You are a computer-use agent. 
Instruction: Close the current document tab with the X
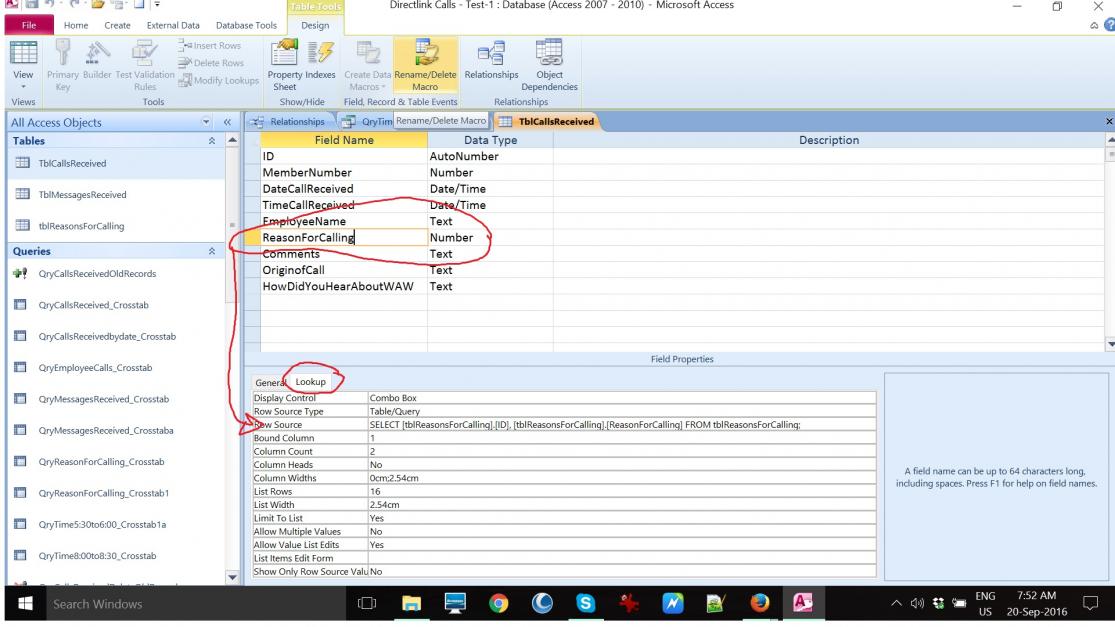pos(1109,122)
